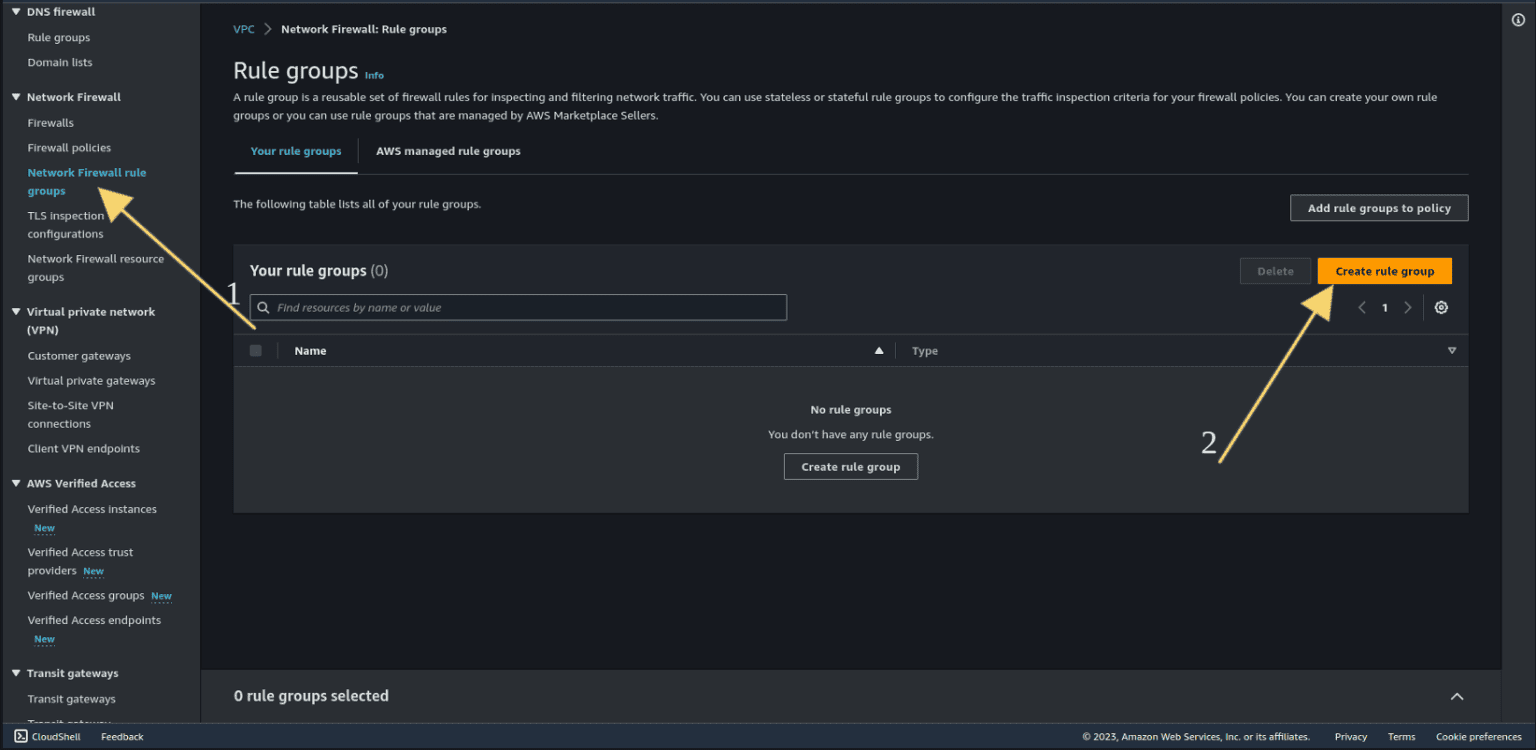The width and height of the screenshot is (1536, 750).
Task: Open the table preferences gear icon
Action: pos(1441,307)
